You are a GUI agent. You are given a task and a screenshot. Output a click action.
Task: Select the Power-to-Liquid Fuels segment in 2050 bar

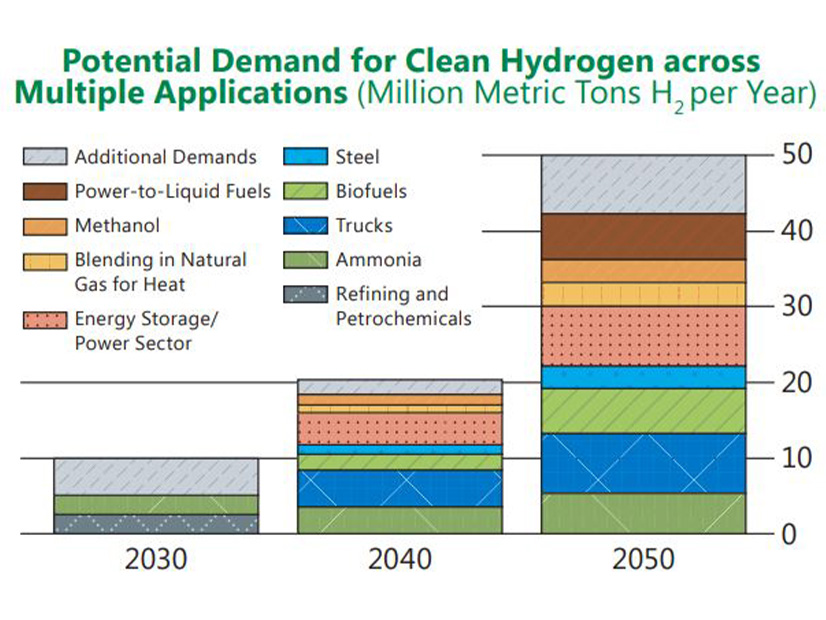[643, 236]
